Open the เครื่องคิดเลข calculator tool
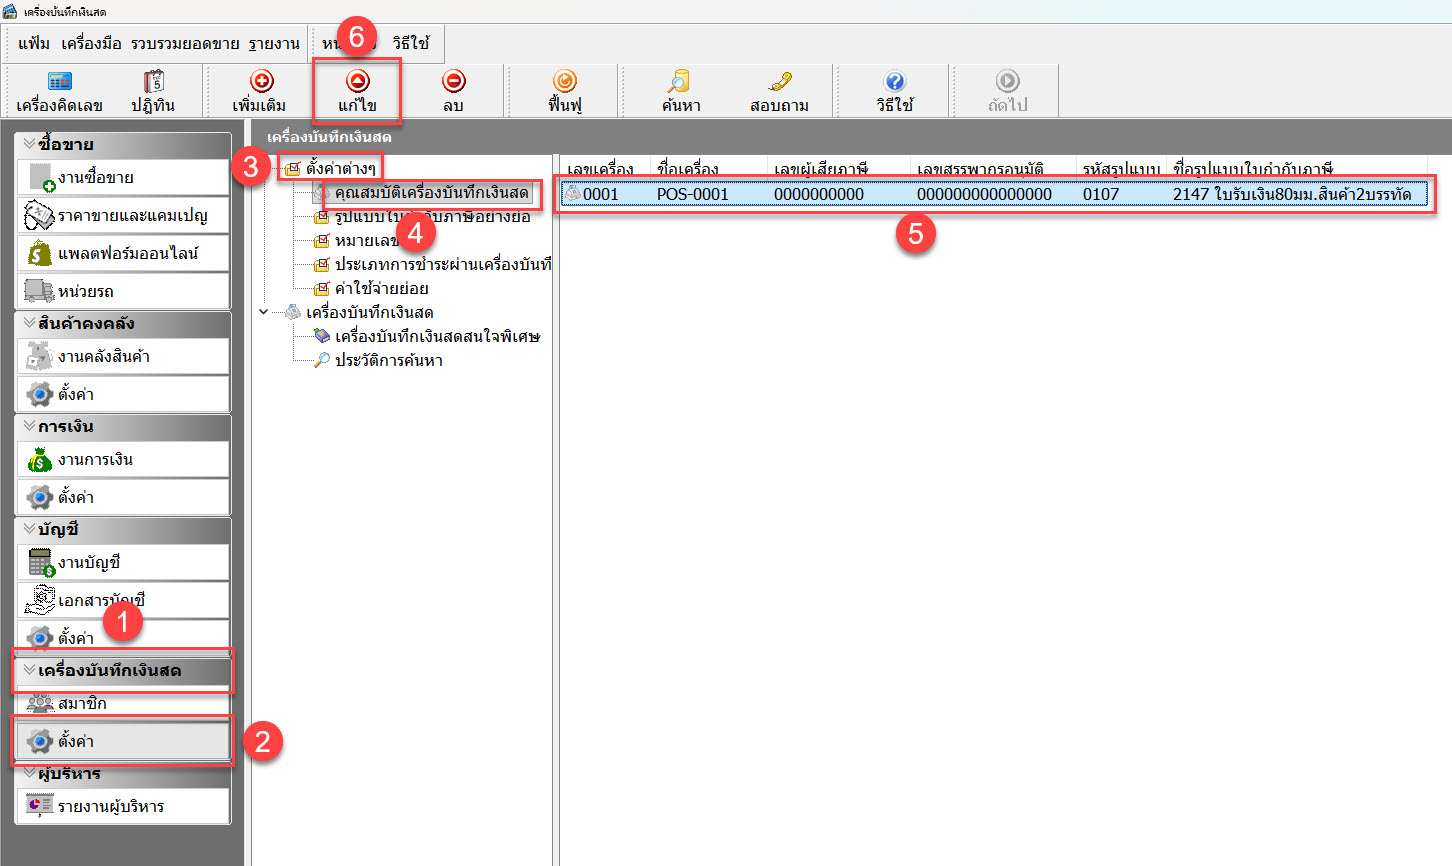1452x866 pixels. [x=59, y=82]
